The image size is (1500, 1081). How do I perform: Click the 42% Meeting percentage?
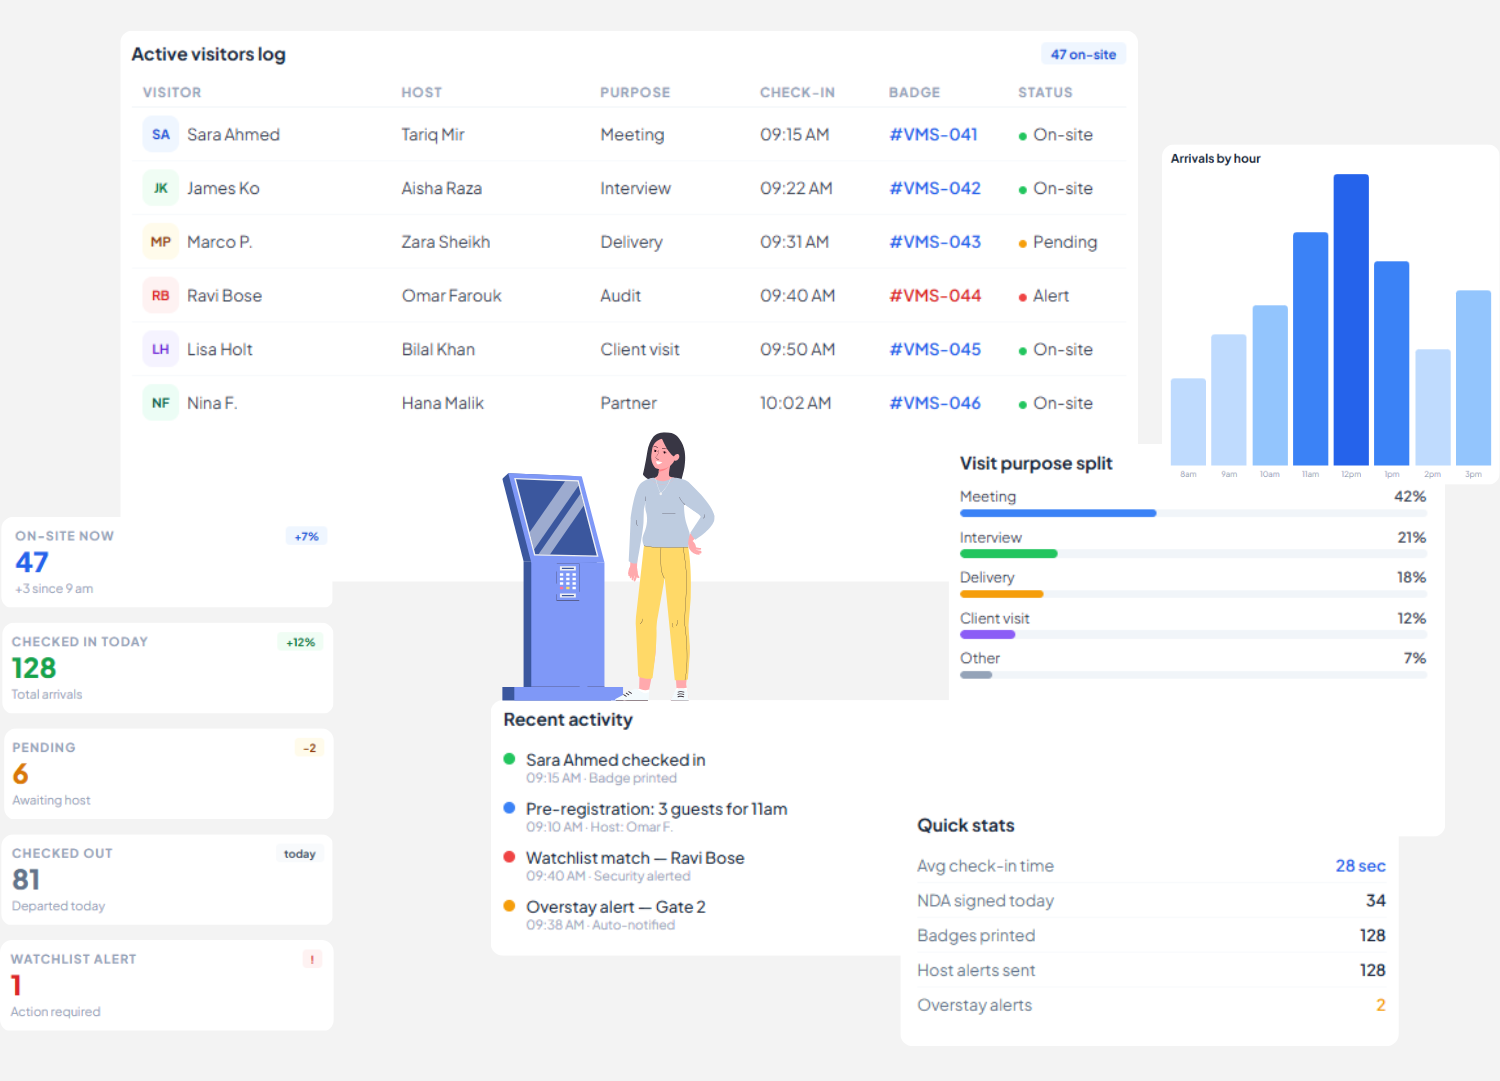(1410, 496)
